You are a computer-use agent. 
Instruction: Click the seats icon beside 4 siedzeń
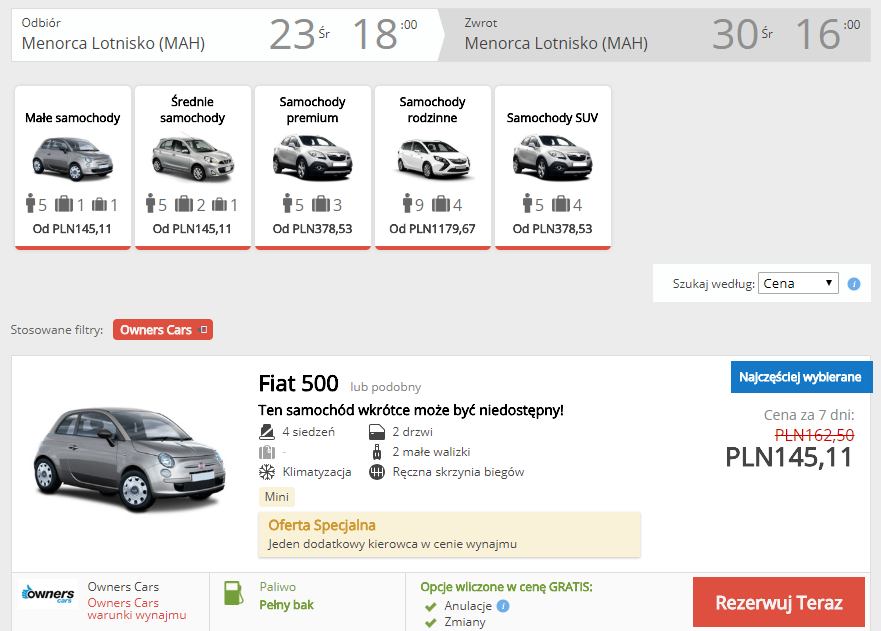click(267, 432)
